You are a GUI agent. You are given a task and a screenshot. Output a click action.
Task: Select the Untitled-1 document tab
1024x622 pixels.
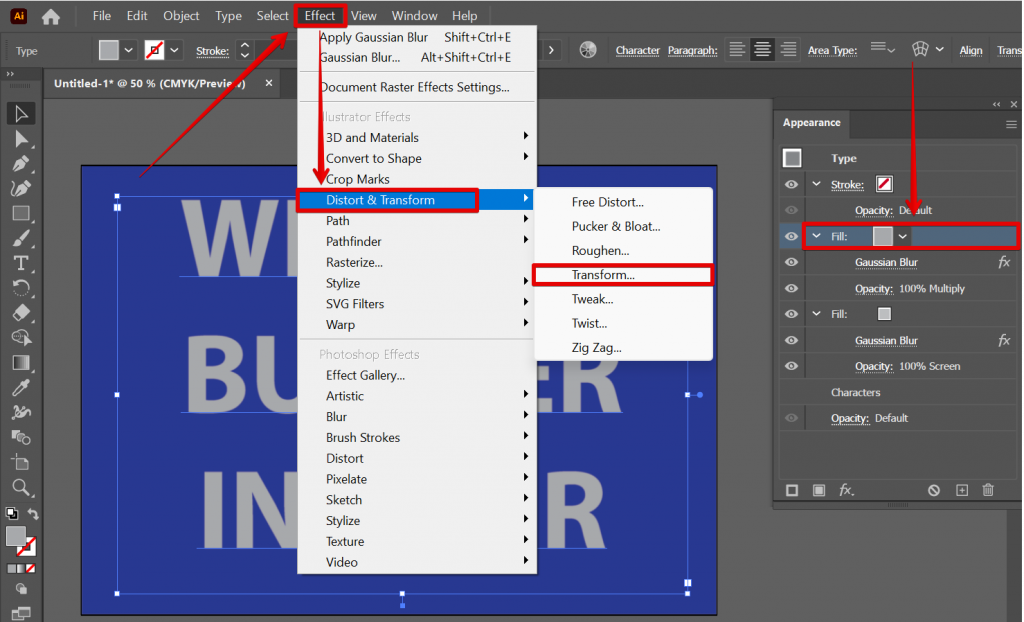coord(150,83)
